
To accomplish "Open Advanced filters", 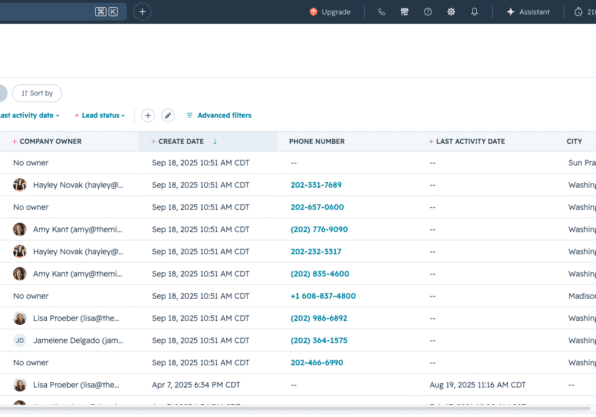I will pyautogui.click(x=219, y=115).
